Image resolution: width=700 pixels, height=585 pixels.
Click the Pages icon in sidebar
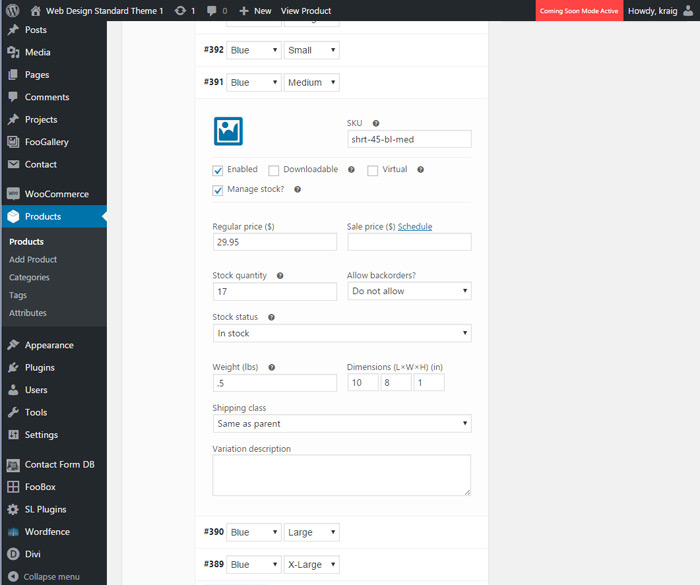[13, 75]
